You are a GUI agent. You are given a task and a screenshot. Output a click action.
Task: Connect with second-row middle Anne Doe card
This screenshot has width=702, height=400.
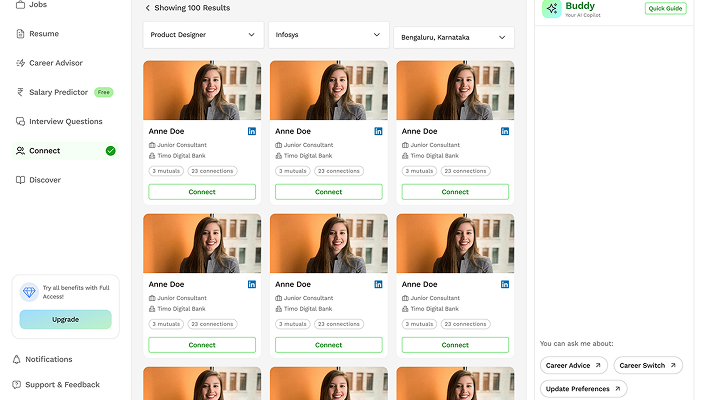click(x=329, y=345)
